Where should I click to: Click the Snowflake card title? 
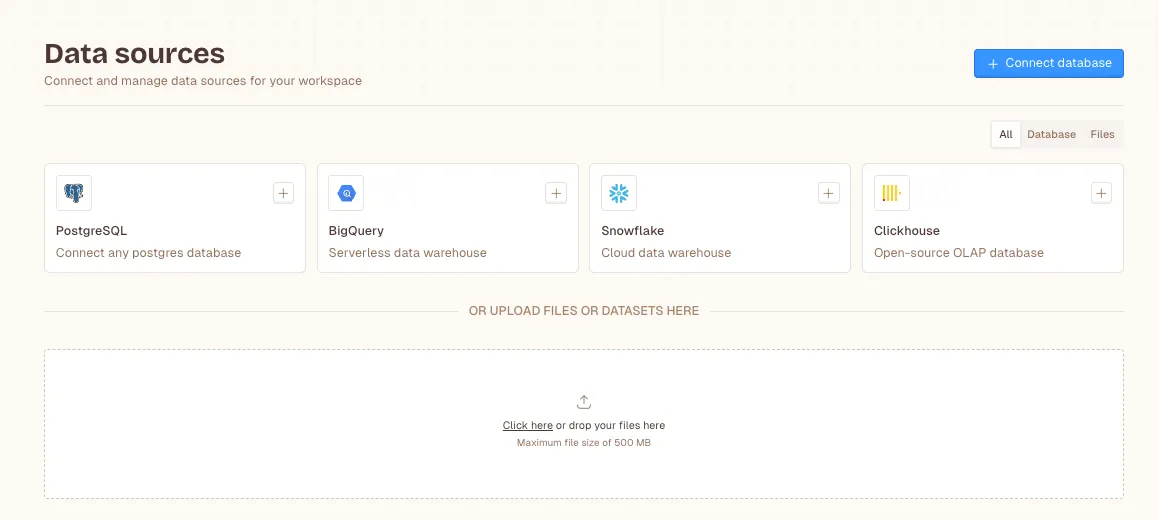[x=632, y=230]
